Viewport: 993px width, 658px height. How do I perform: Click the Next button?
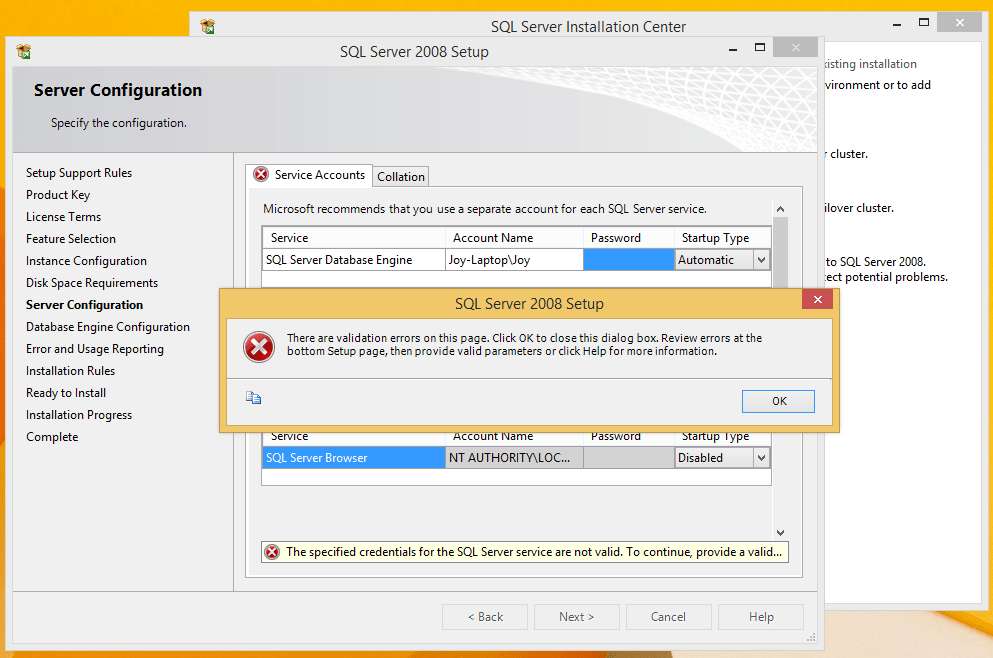tap(577, 617)
